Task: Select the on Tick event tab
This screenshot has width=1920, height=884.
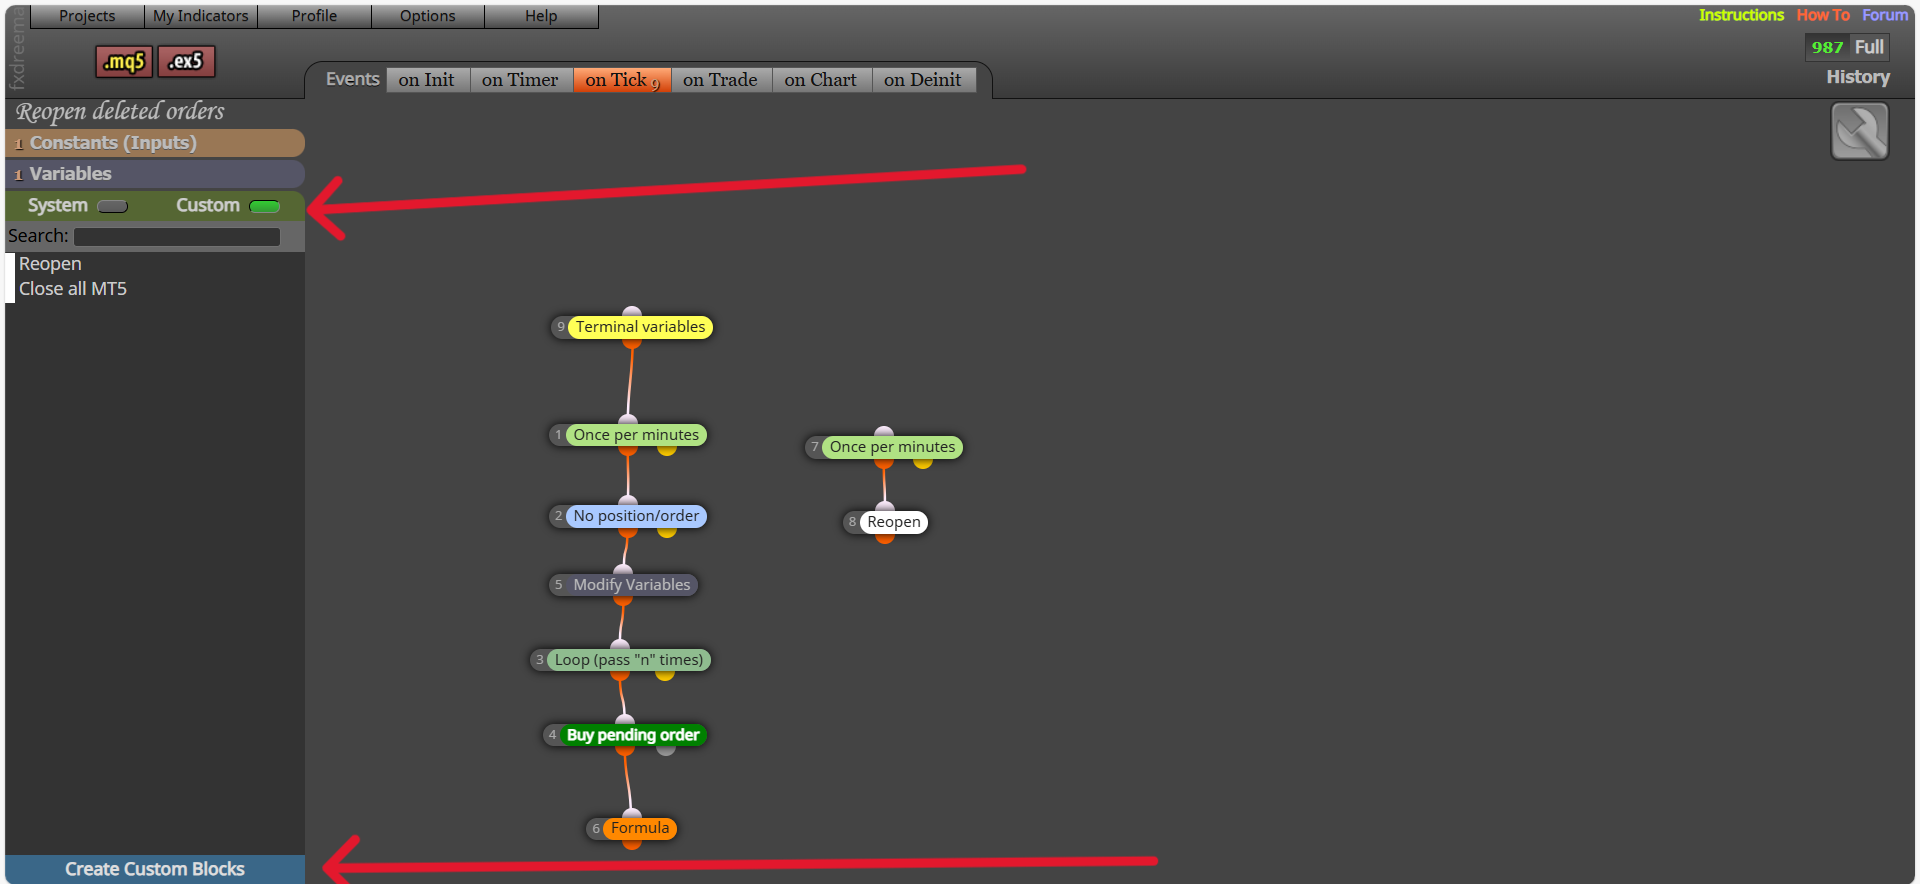Action: 621,80
